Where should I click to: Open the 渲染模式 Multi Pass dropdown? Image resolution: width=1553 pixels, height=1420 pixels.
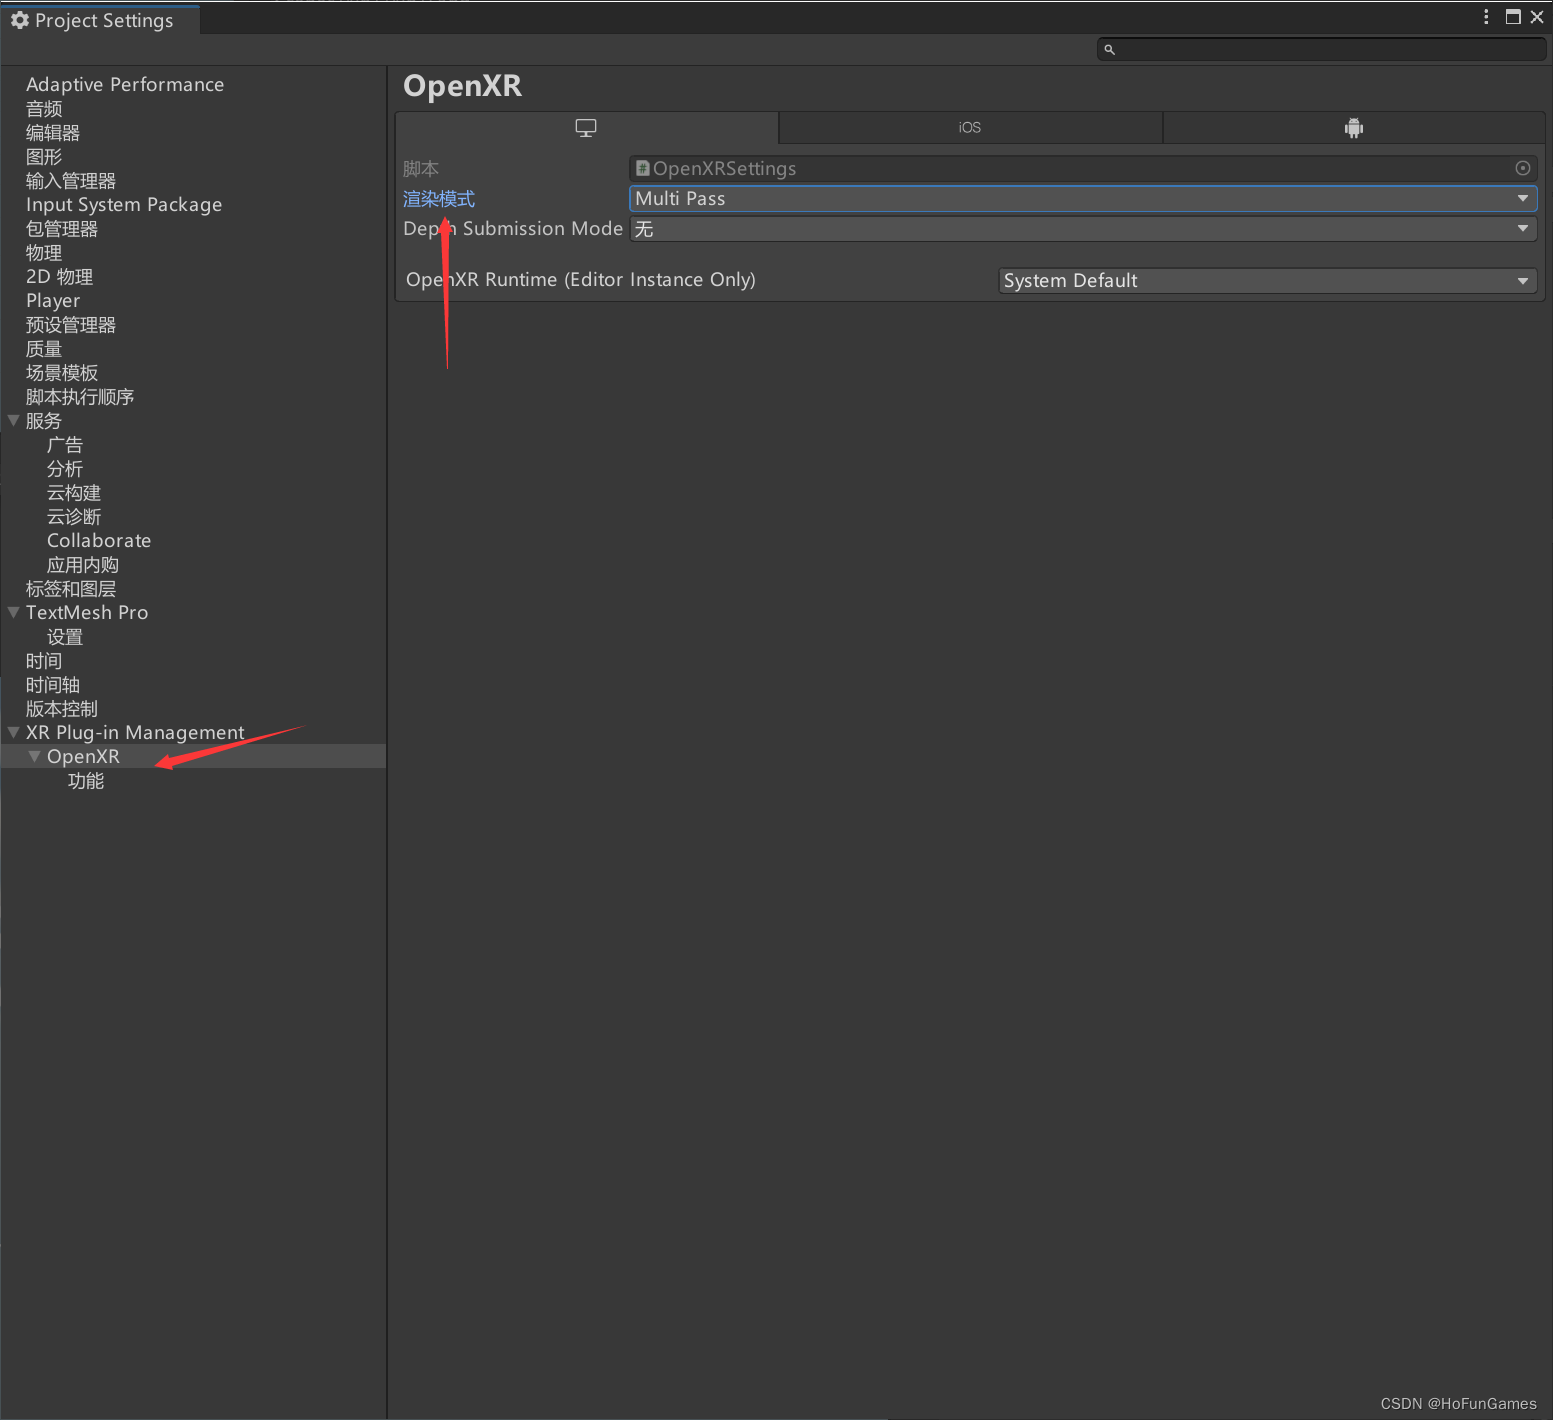pos(1083,199)
